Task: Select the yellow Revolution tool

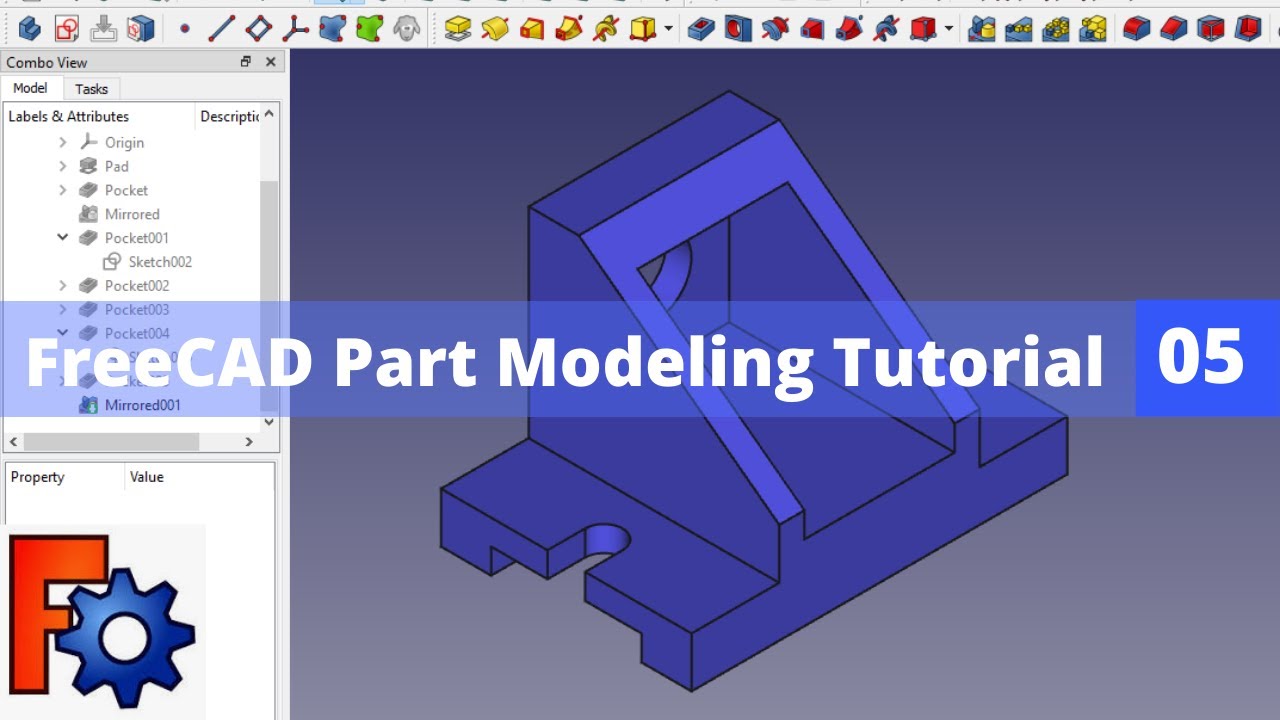Action: click(495, 28)
